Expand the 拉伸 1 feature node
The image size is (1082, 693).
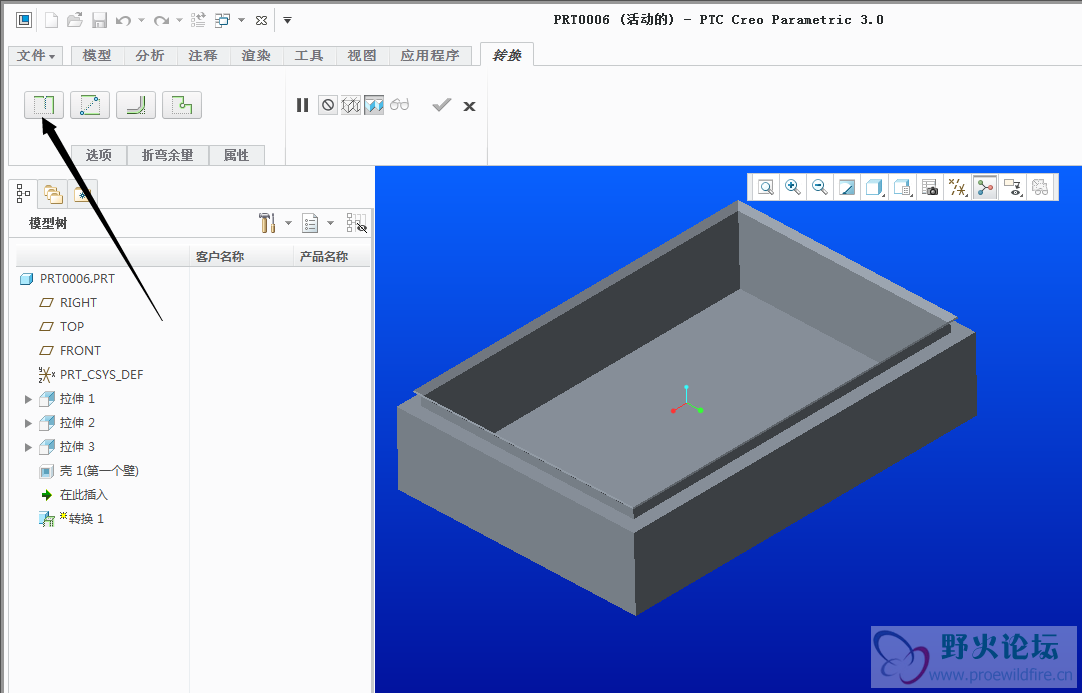point(28,399)
